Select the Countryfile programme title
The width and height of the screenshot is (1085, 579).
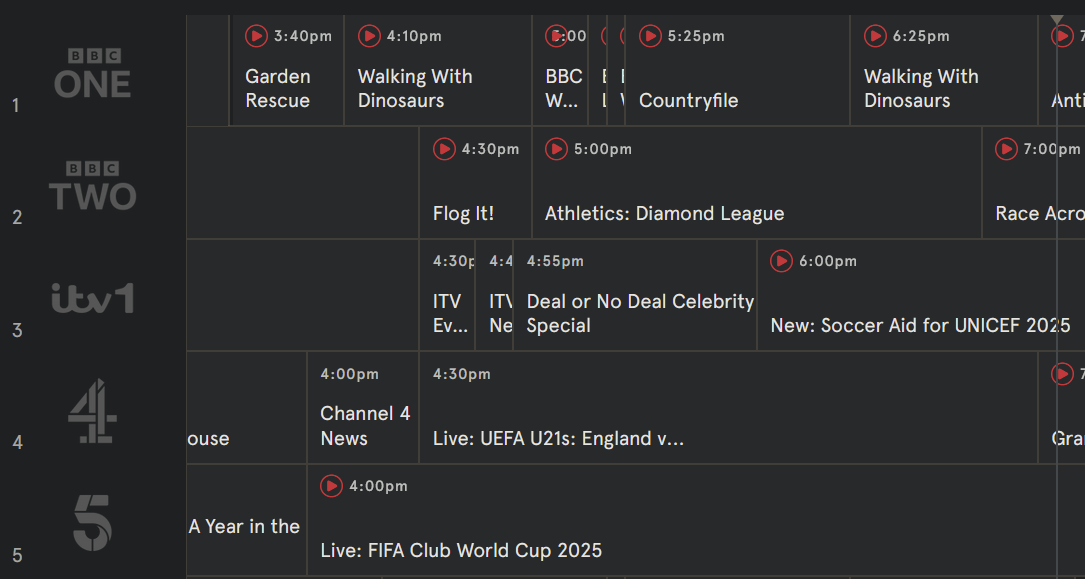point(689,101)
